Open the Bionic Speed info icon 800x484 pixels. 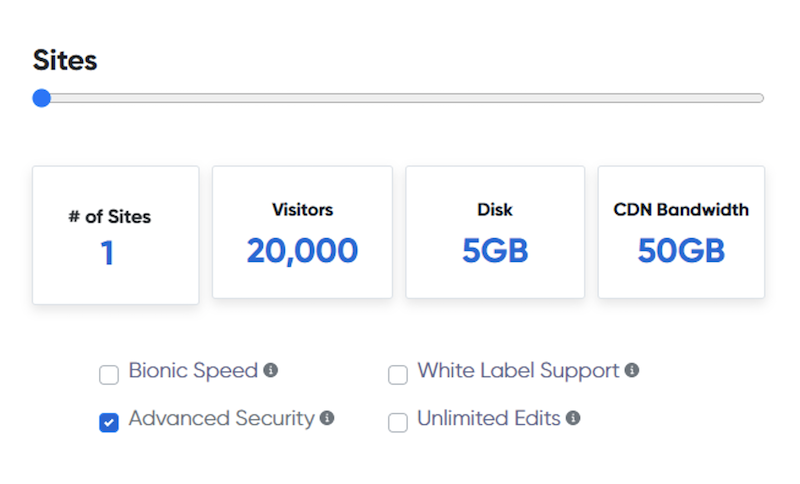[270, 370]
